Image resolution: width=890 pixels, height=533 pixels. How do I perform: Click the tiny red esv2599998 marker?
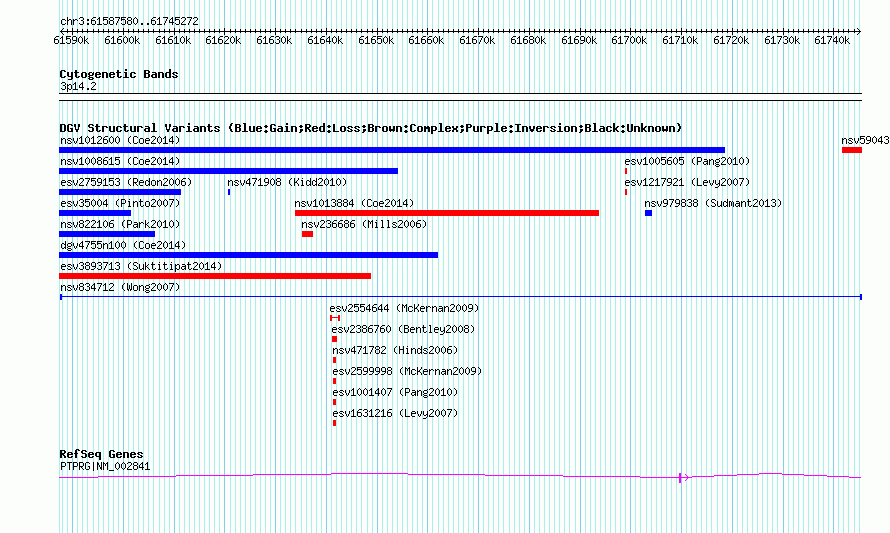coord(334,381)
